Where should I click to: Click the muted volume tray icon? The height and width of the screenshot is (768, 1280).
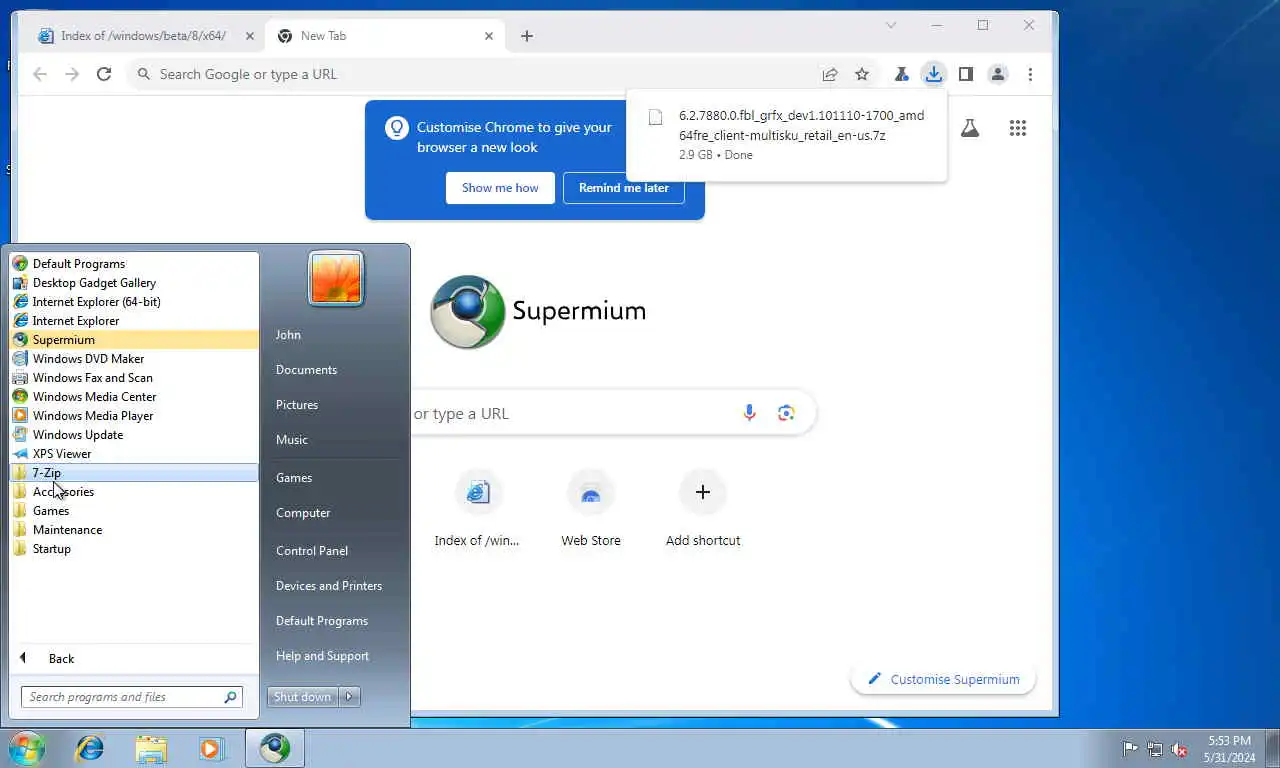1179,748
